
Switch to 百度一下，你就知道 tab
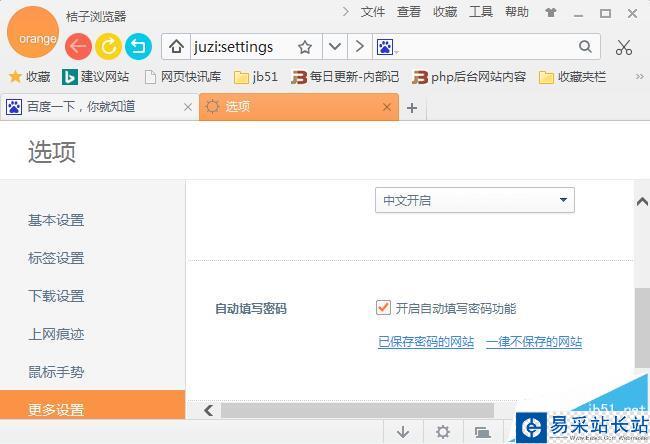coord(99,107)
